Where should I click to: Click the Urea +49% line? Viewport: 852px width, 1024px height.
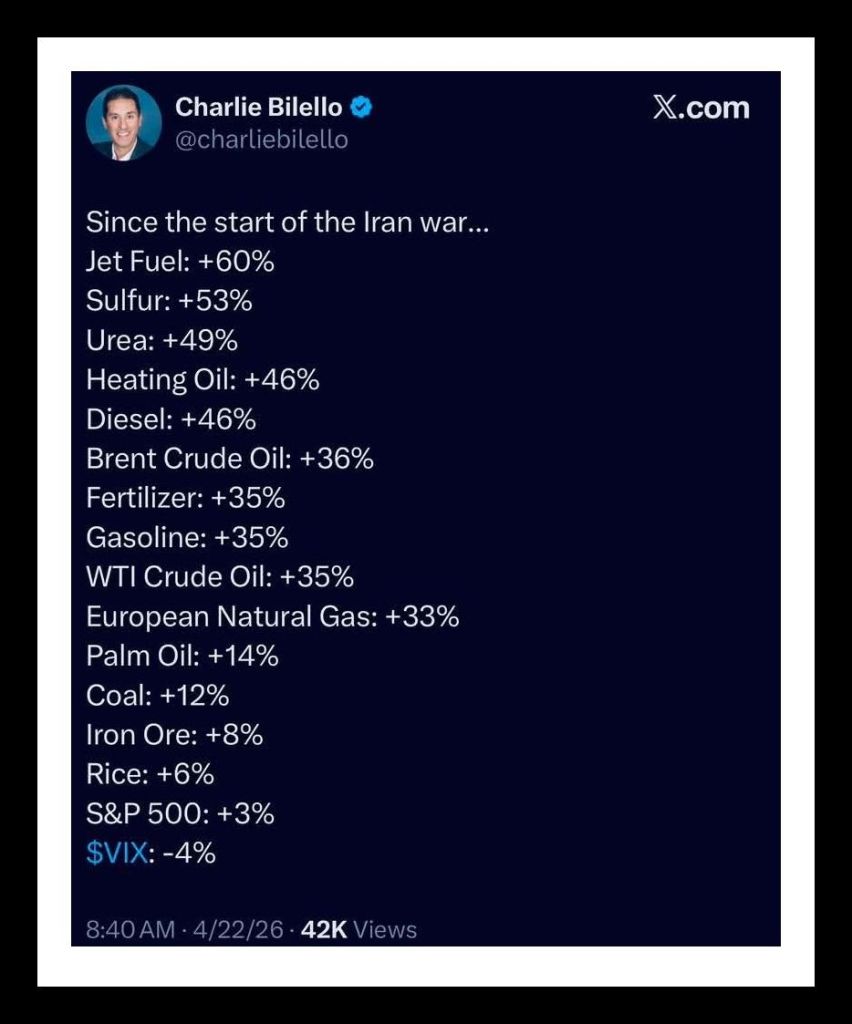162,340
